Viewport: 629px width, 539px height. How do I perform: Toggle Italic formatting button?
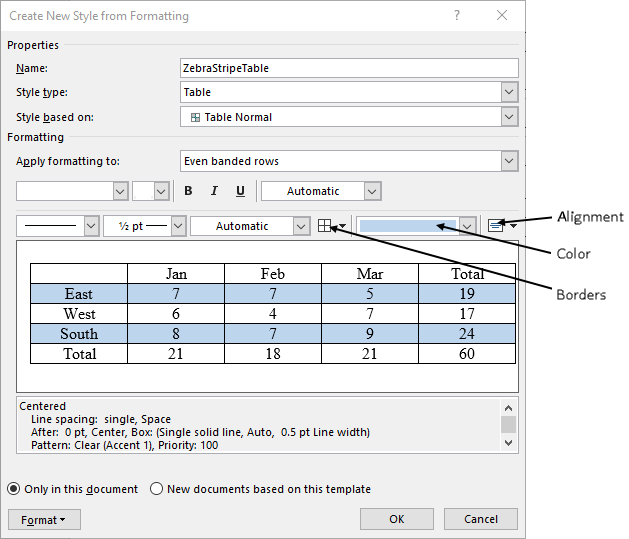point(214,191)
